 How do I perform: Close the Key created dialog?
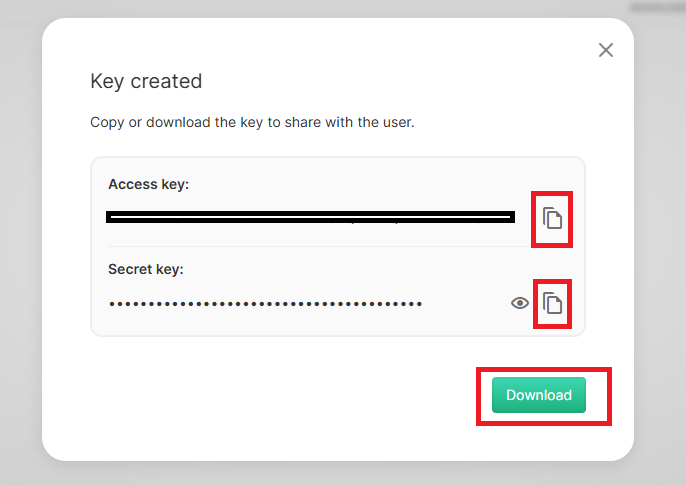(605, 50)
